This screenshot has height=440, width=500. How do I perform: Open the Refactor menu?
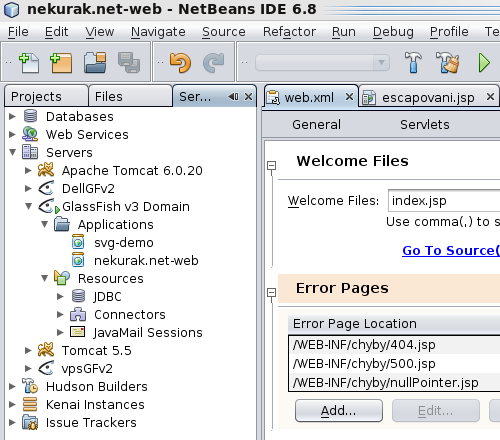tap(289, 32)
